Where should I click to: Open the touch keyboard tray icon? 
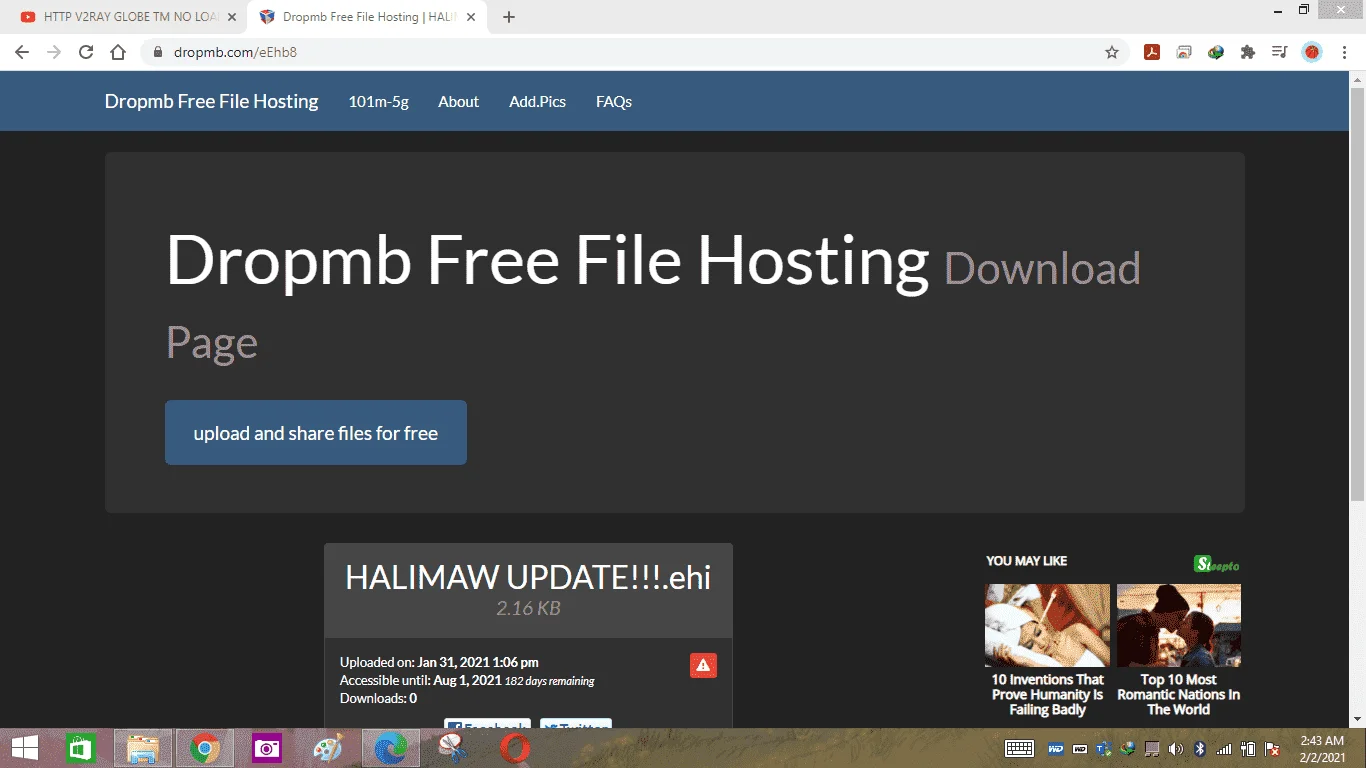point(1019,748)
